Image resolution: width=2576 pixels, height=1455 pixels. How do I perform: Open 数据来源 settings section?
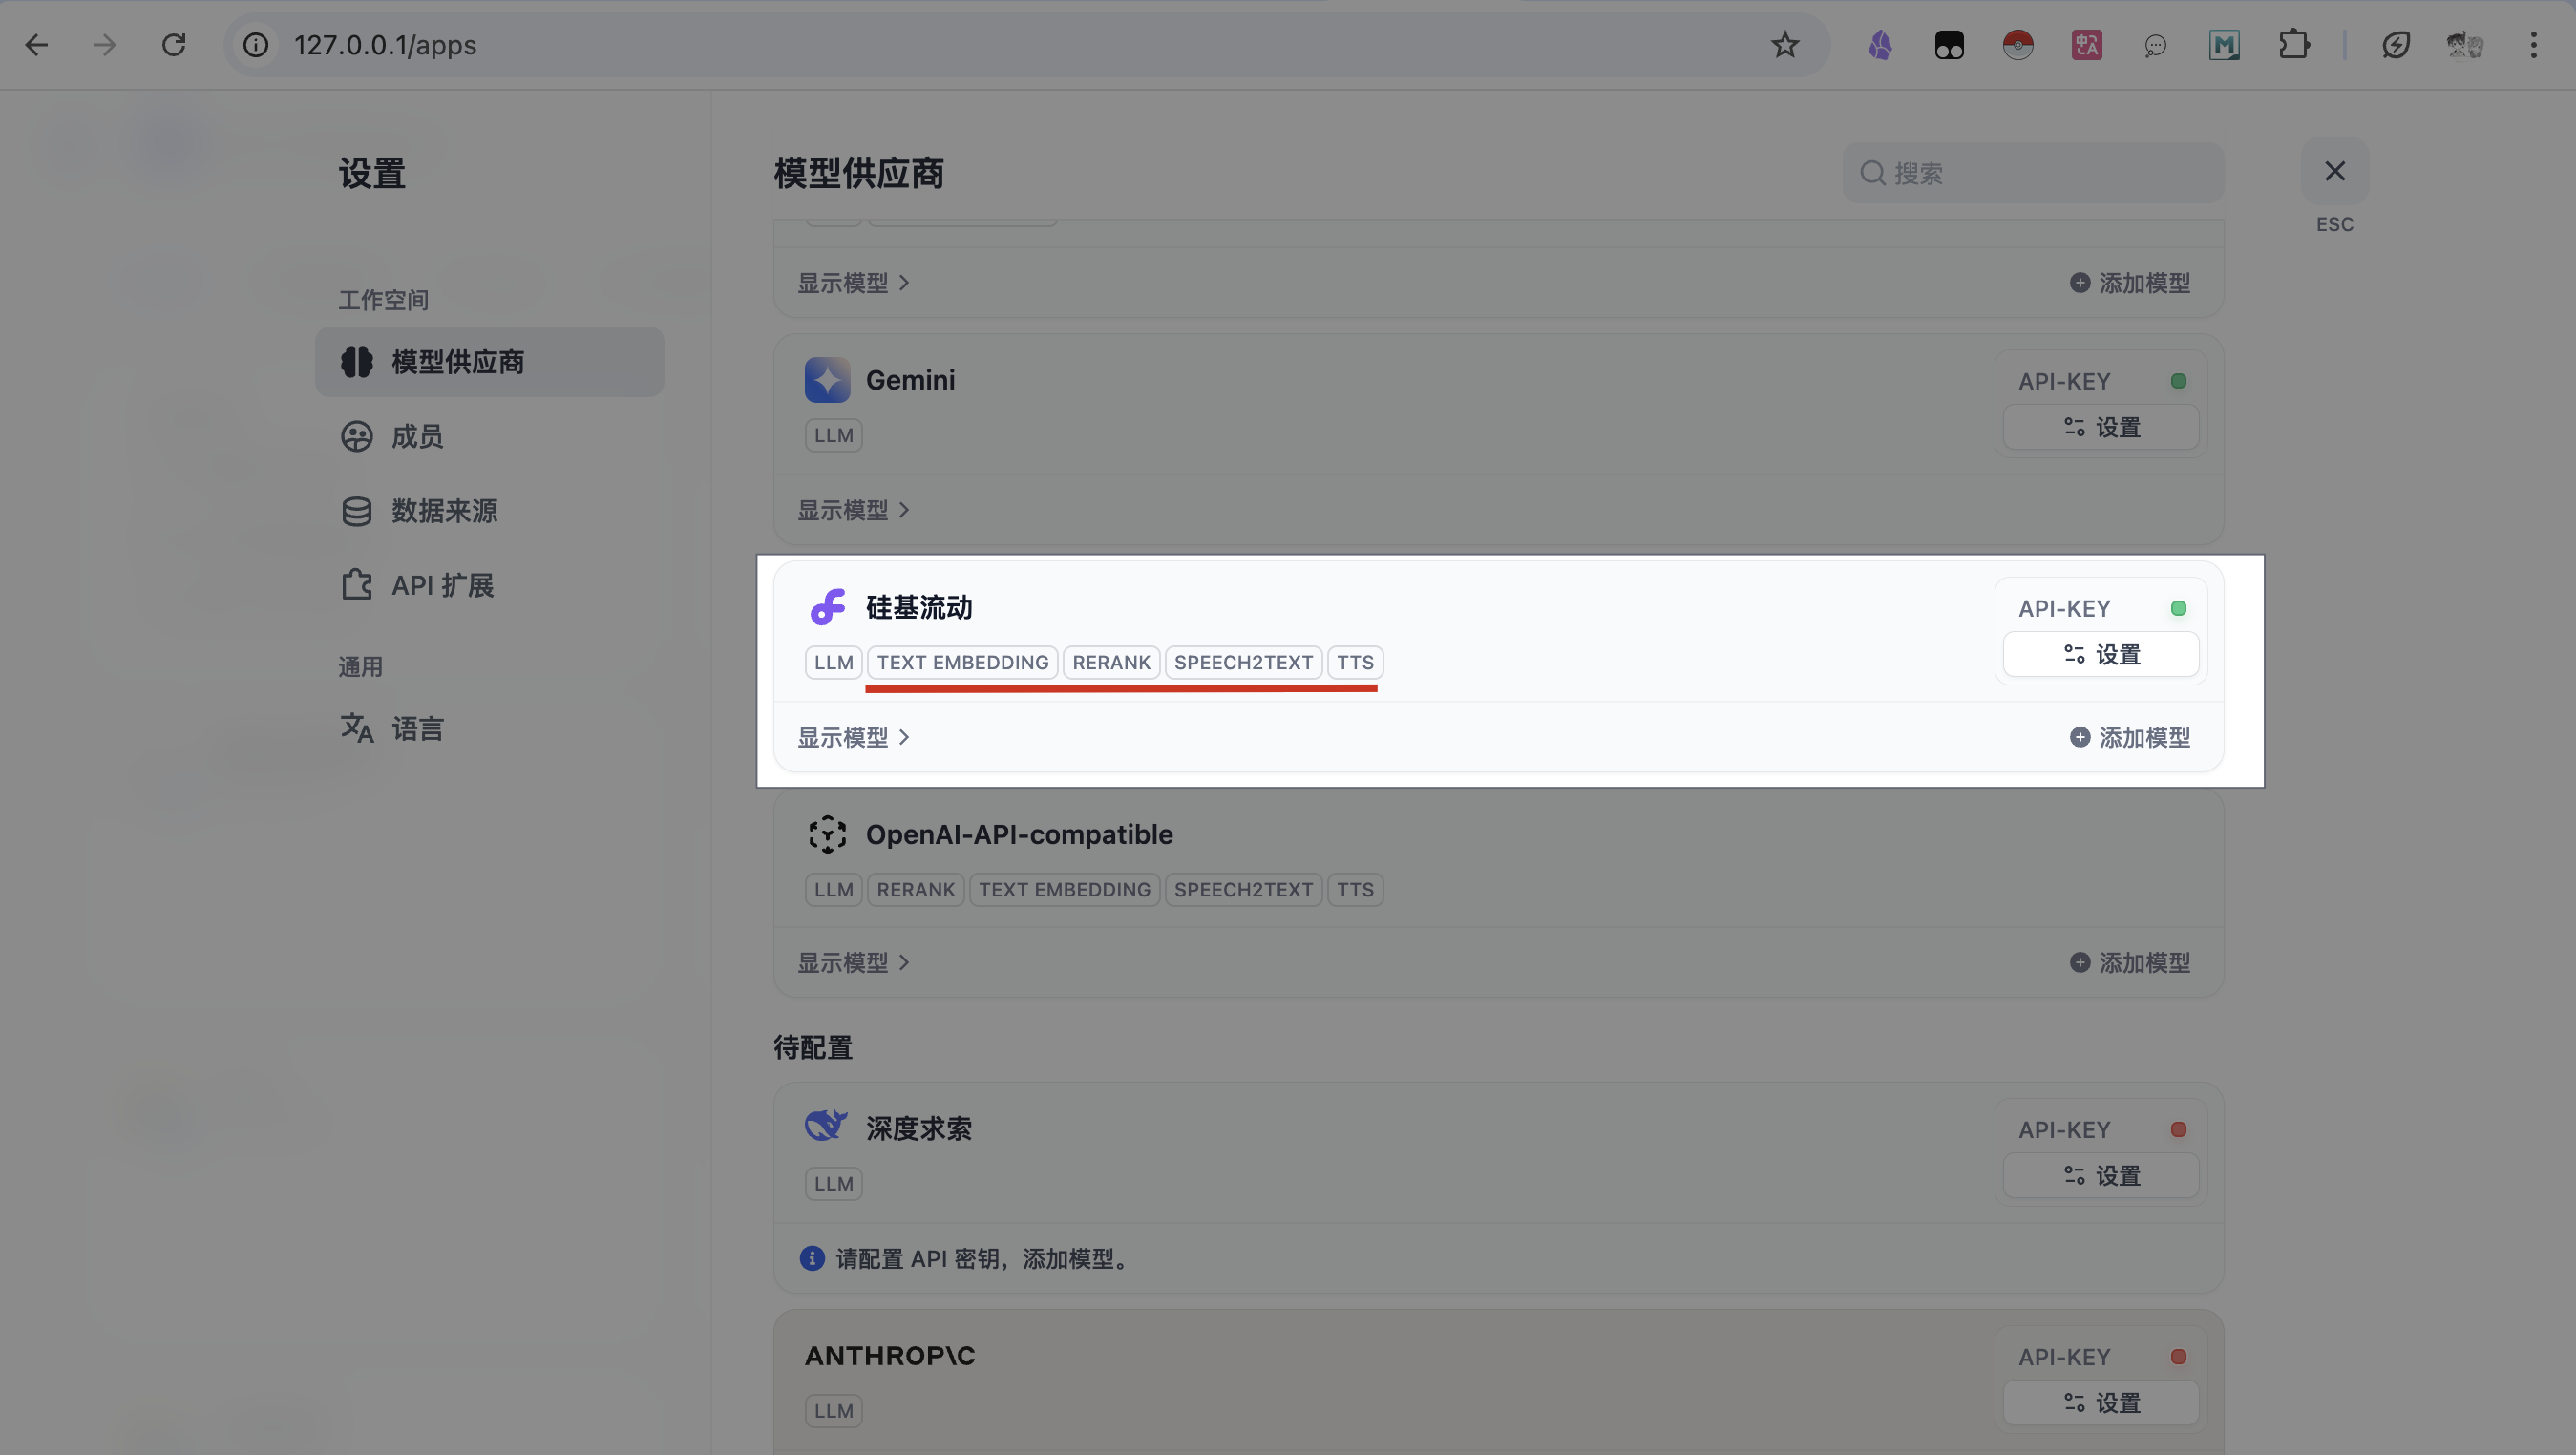click(489, 511)
